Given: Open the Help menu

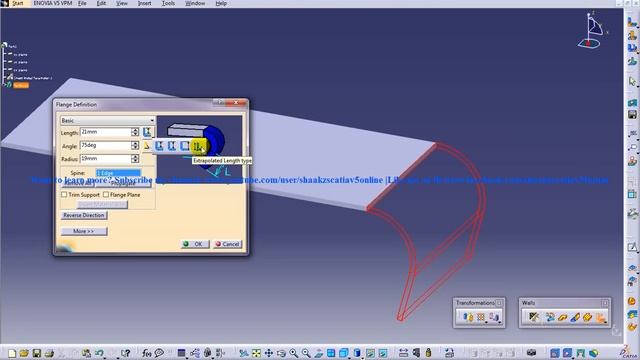Looking at the screenshot, I should (221, 3).
